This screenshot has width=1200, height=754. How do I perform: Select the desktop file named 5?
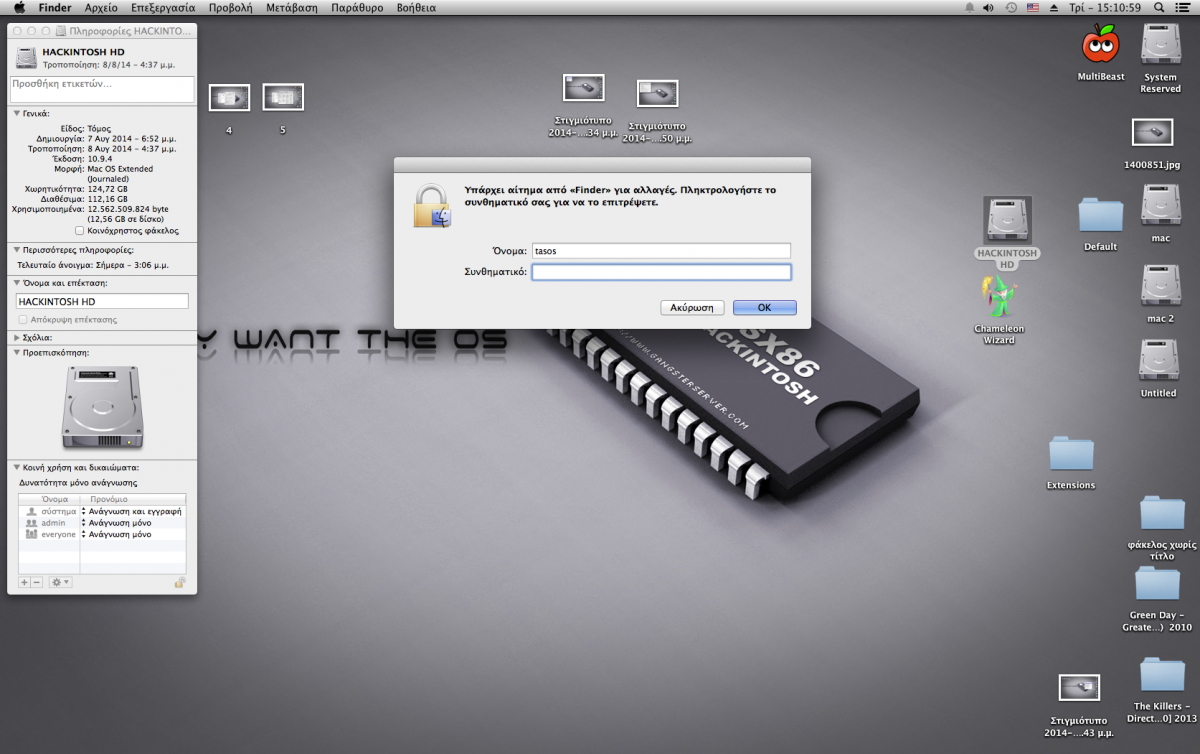283,97
